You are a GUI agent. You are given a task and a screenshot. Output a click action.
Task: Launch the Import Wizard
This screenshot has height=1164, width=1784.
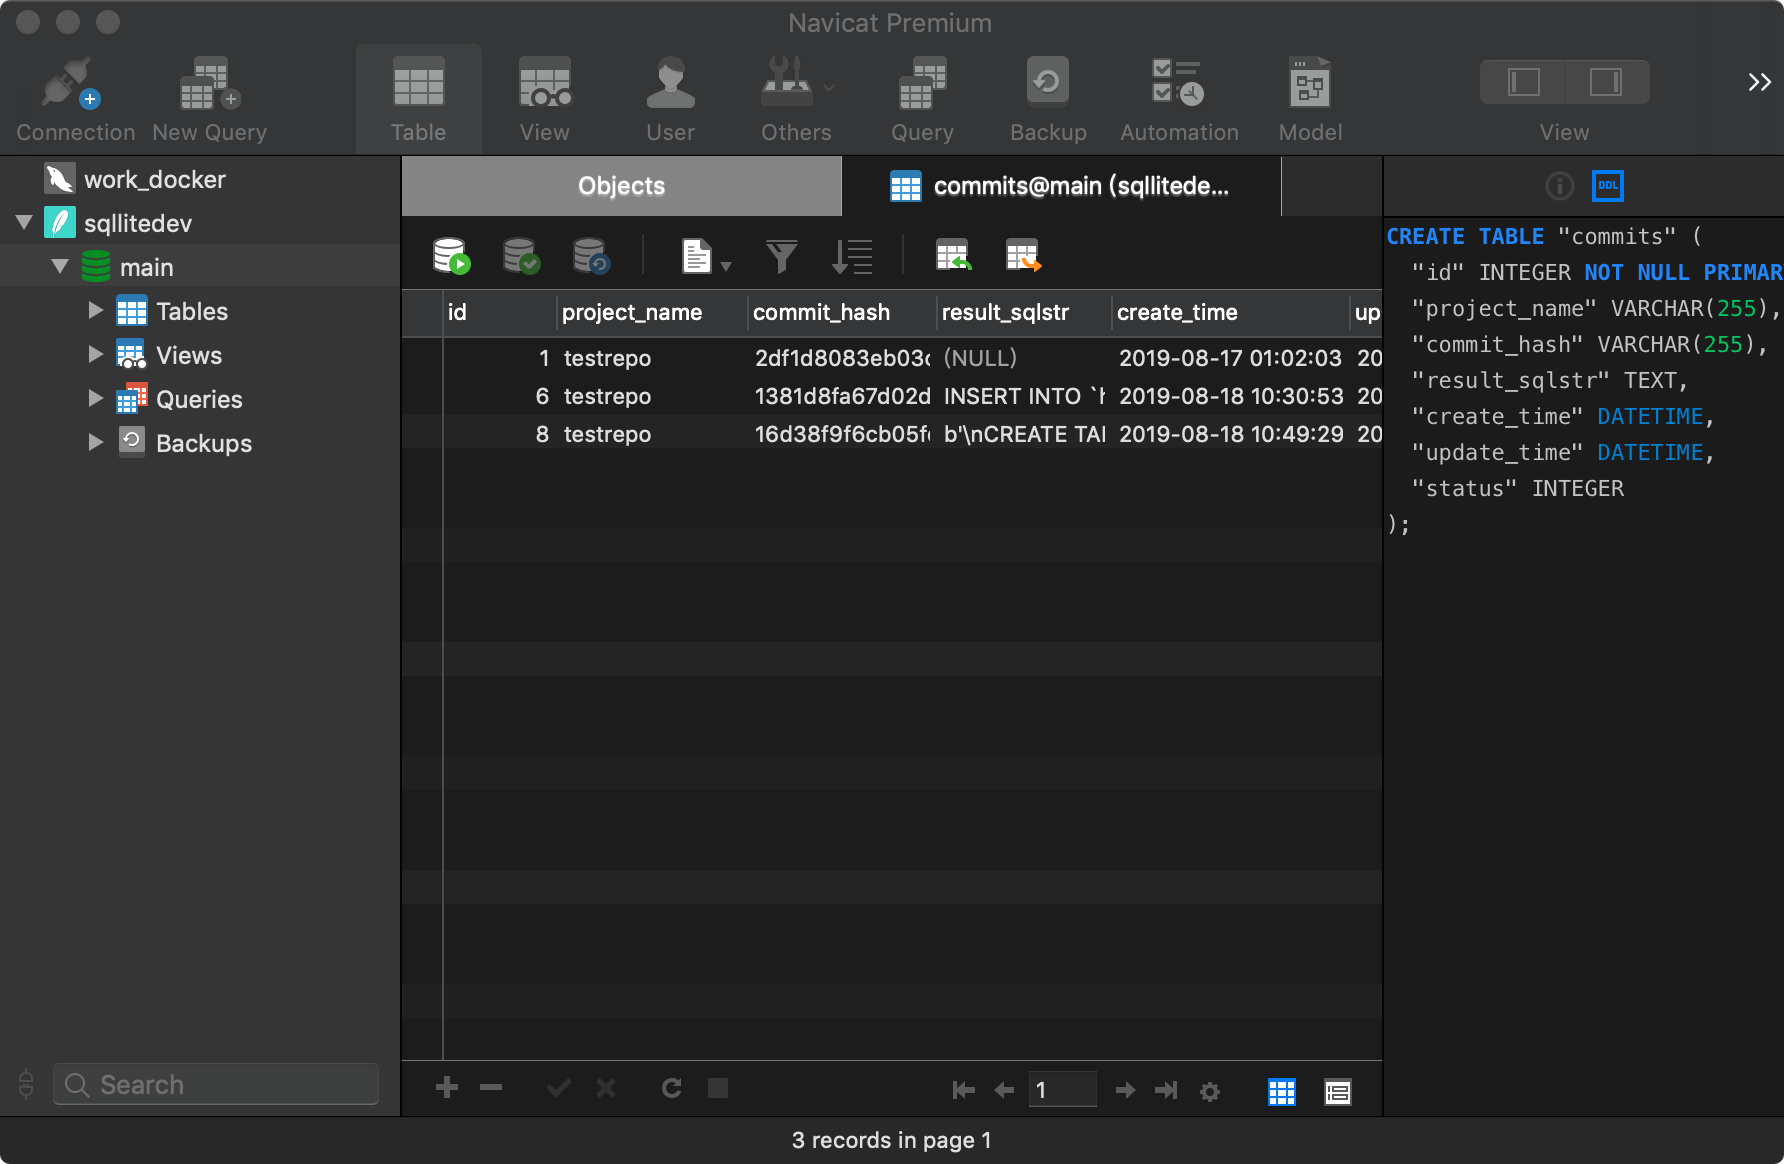(954, 255)
